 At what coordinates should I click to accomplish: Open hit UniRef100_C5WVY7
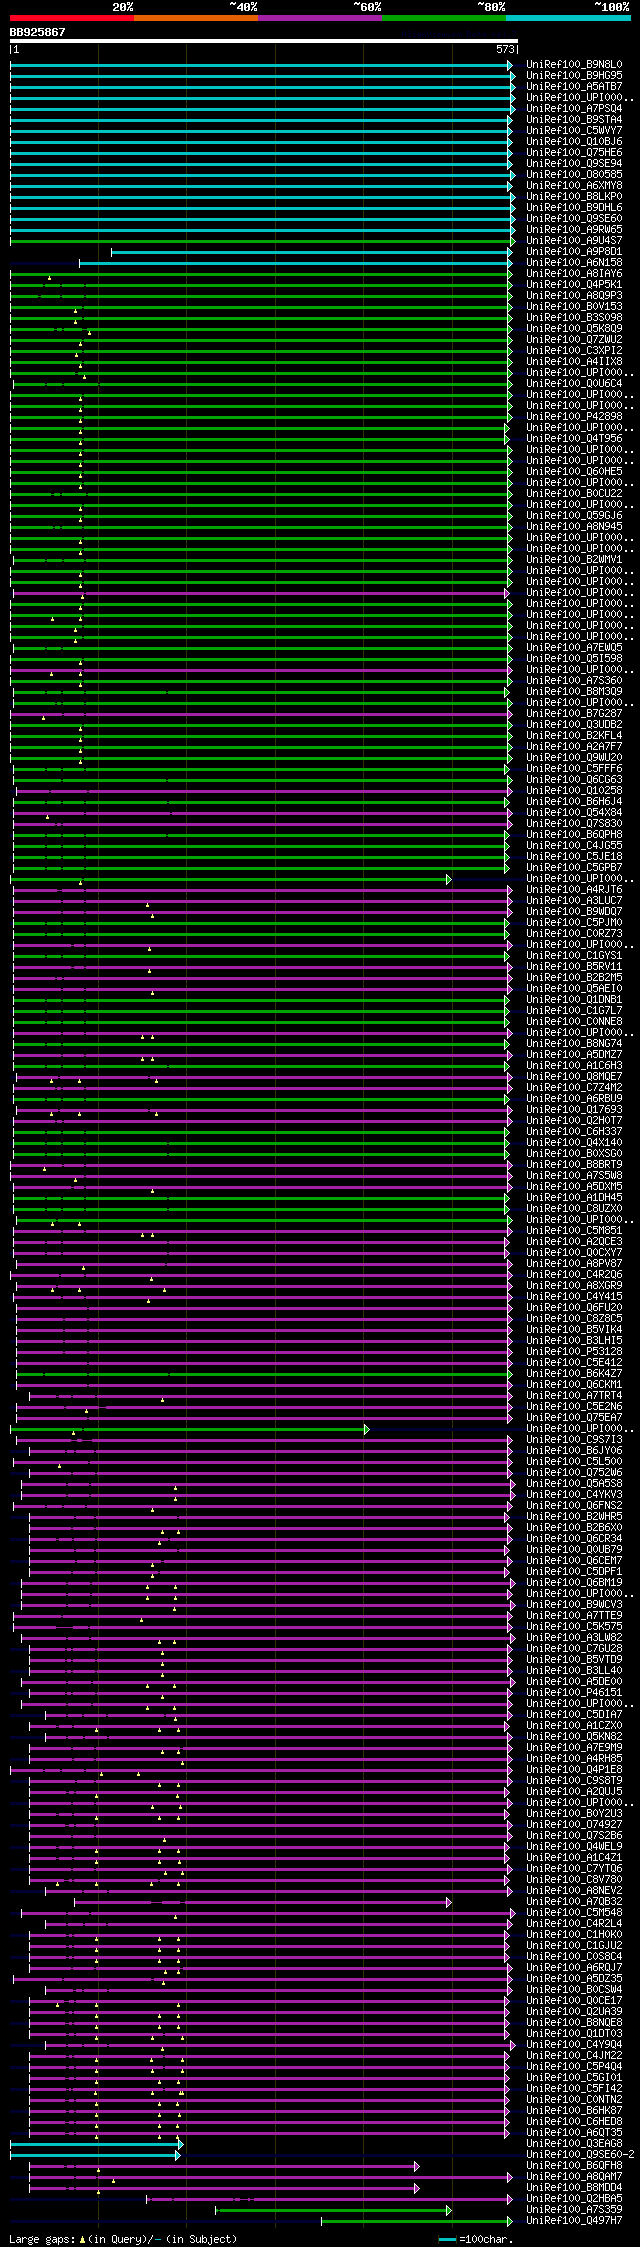[574, 131]
